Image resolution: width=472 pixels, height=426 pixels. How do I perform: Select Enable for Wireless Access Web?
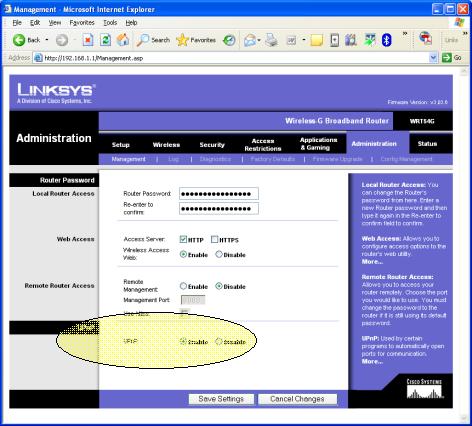pos(183,254)
